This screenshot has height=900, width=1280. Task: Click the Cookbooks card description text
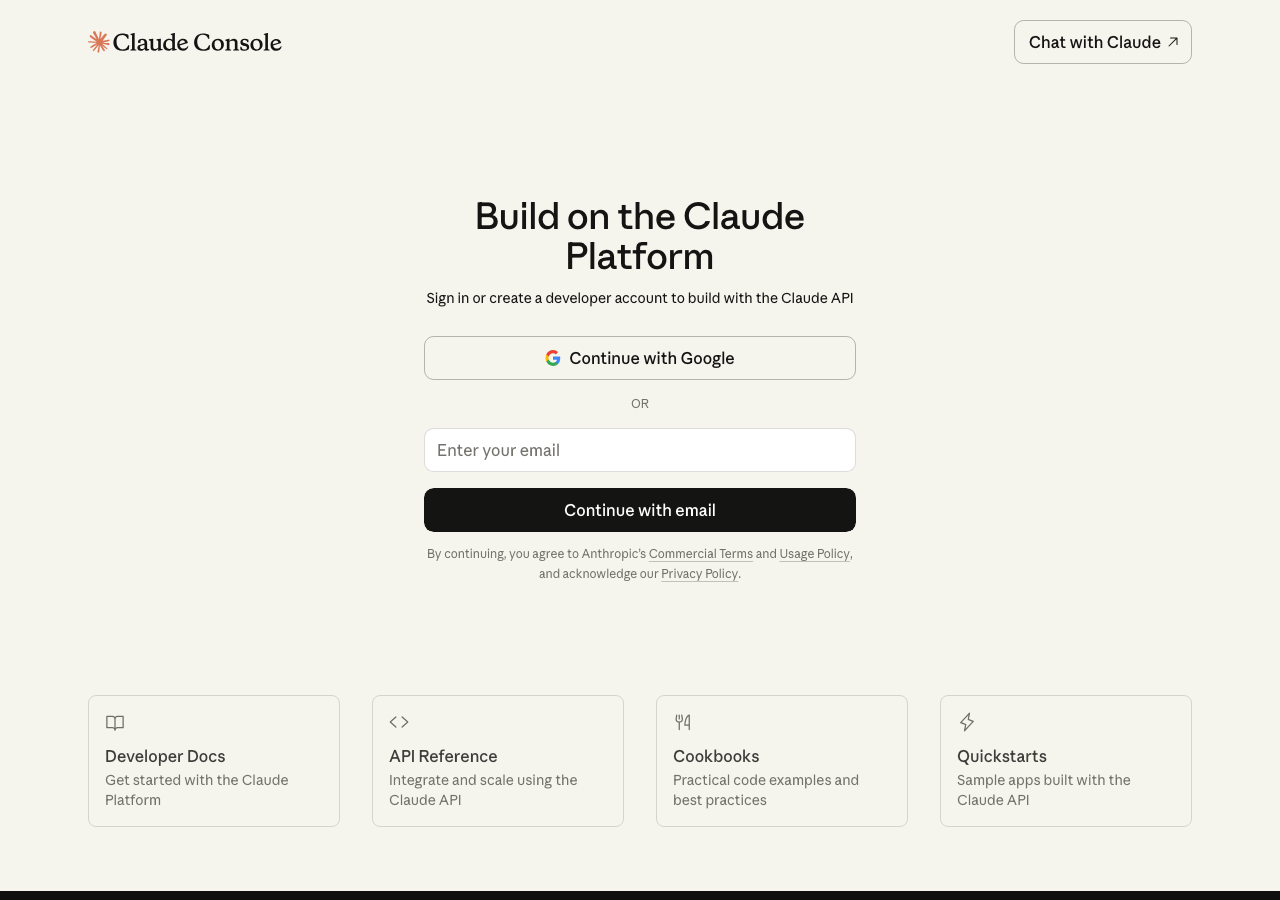click(x=766, y=790)
